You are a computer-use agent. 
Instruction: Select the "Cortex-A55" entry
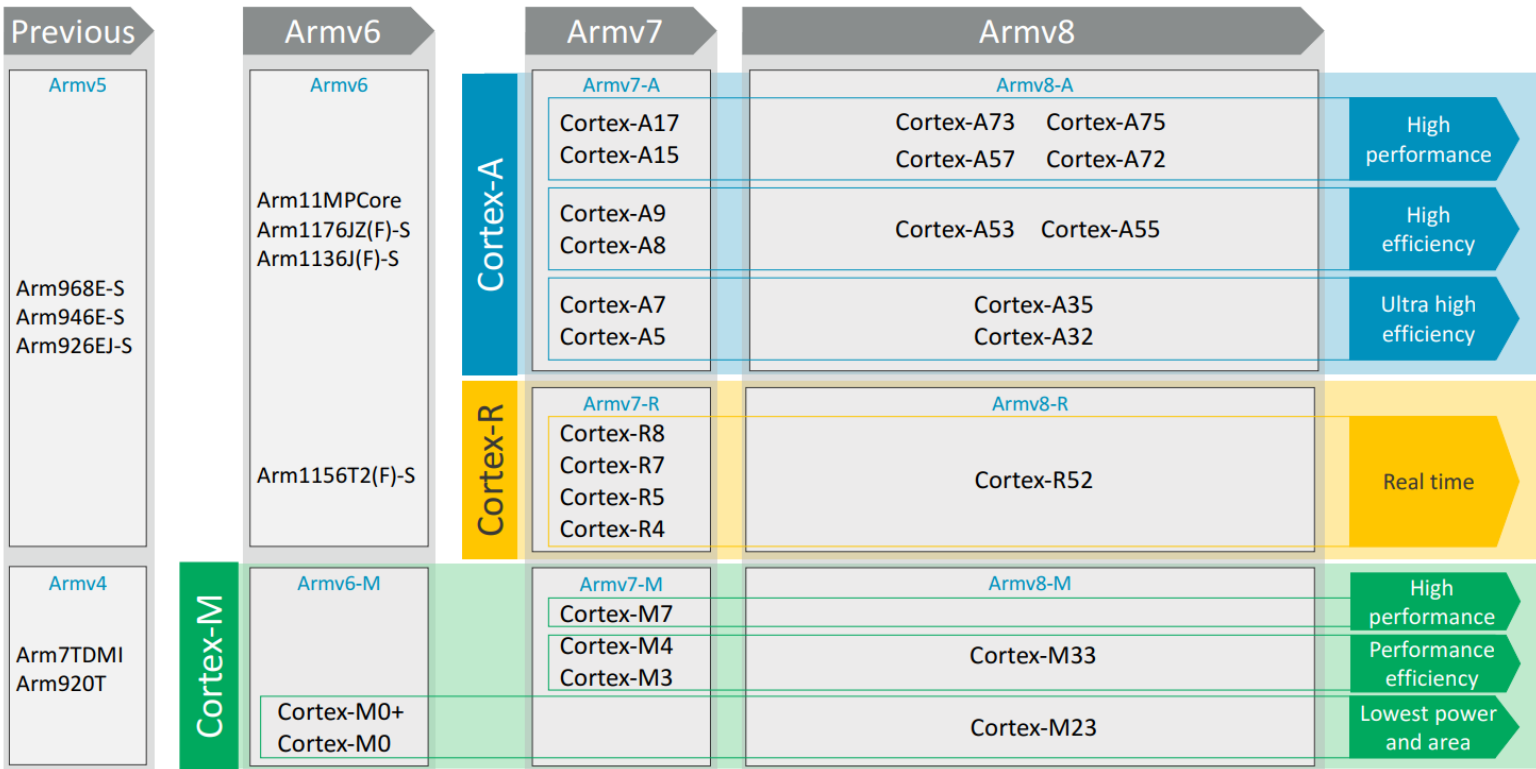[x=1100, y=229]
